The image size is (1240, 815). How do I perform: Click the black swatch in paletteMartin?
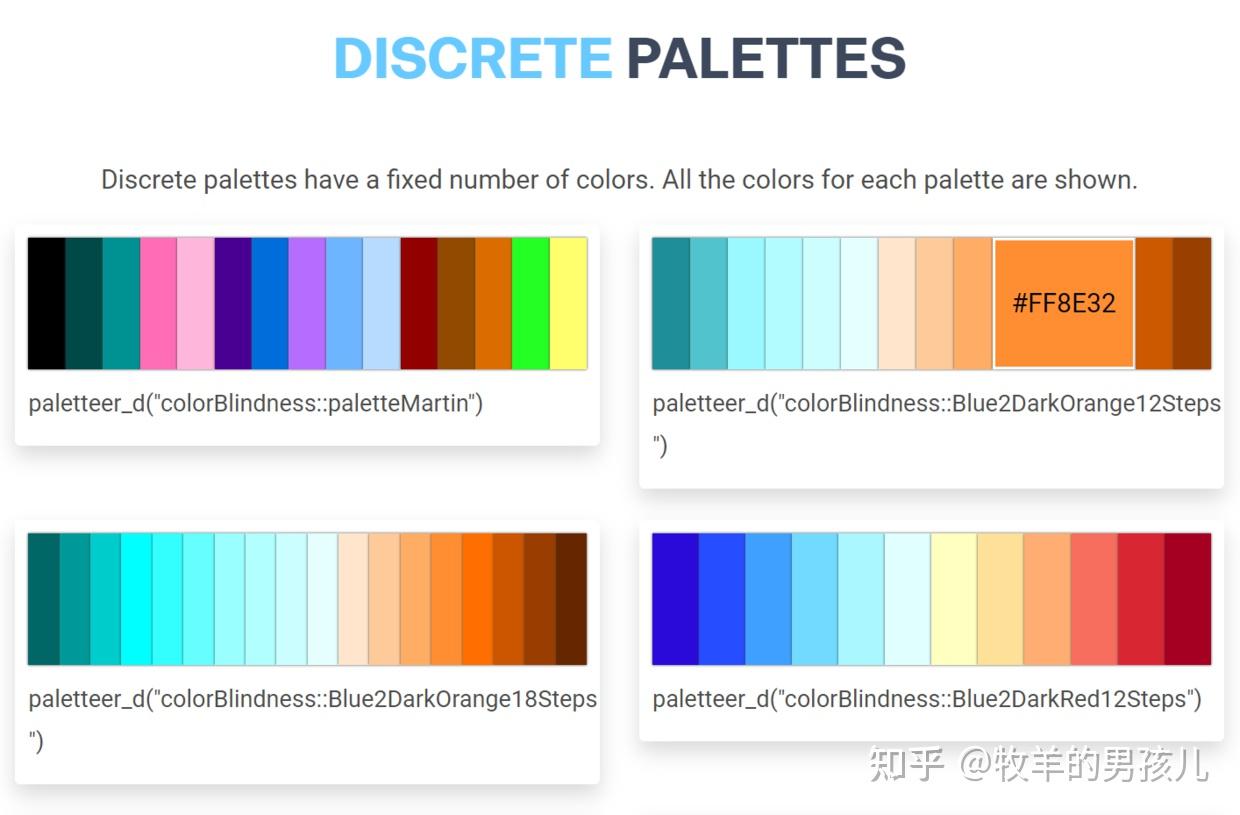[x=46, y=303]
